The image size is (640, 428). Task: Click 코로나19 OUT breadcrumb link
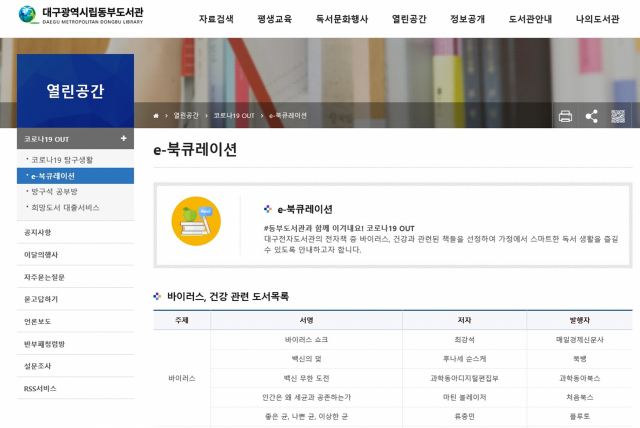coord(234,116)
